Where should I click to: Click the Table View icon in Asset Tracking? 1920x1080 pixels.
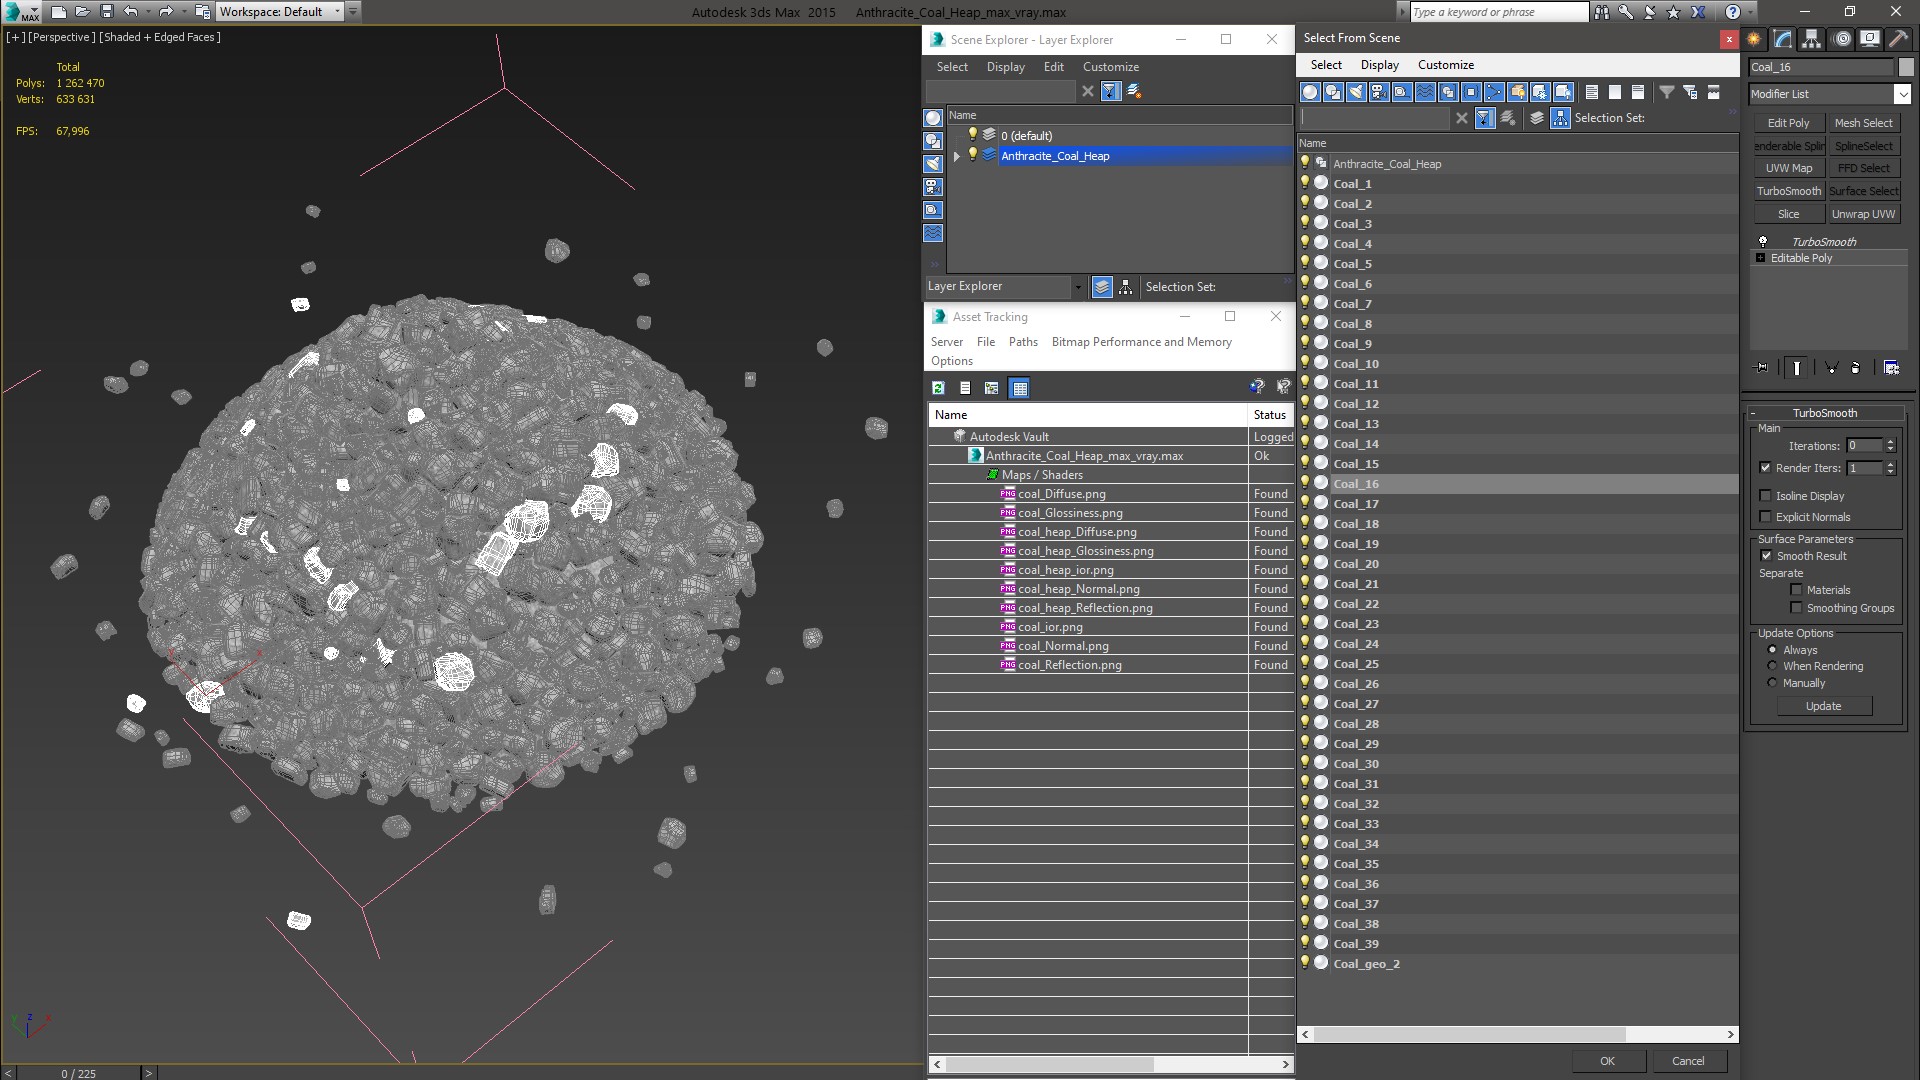click(x=1019, y=388)
